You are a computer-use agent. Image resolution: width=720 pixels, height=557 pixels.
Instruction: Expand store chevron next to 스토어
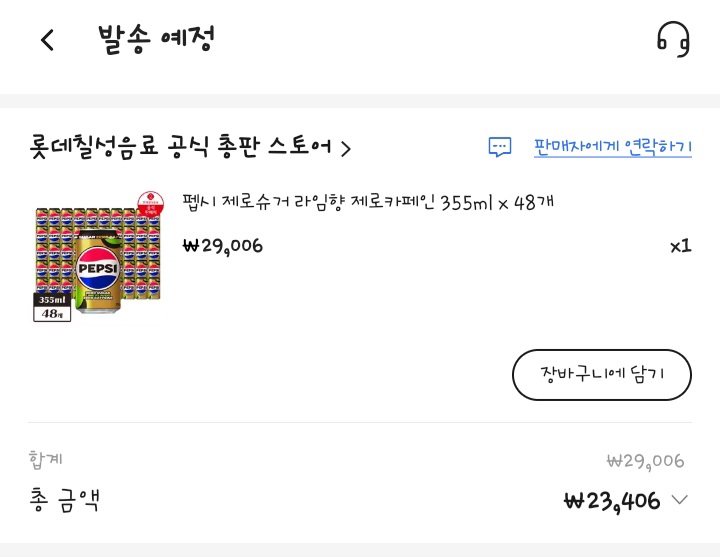346,148
